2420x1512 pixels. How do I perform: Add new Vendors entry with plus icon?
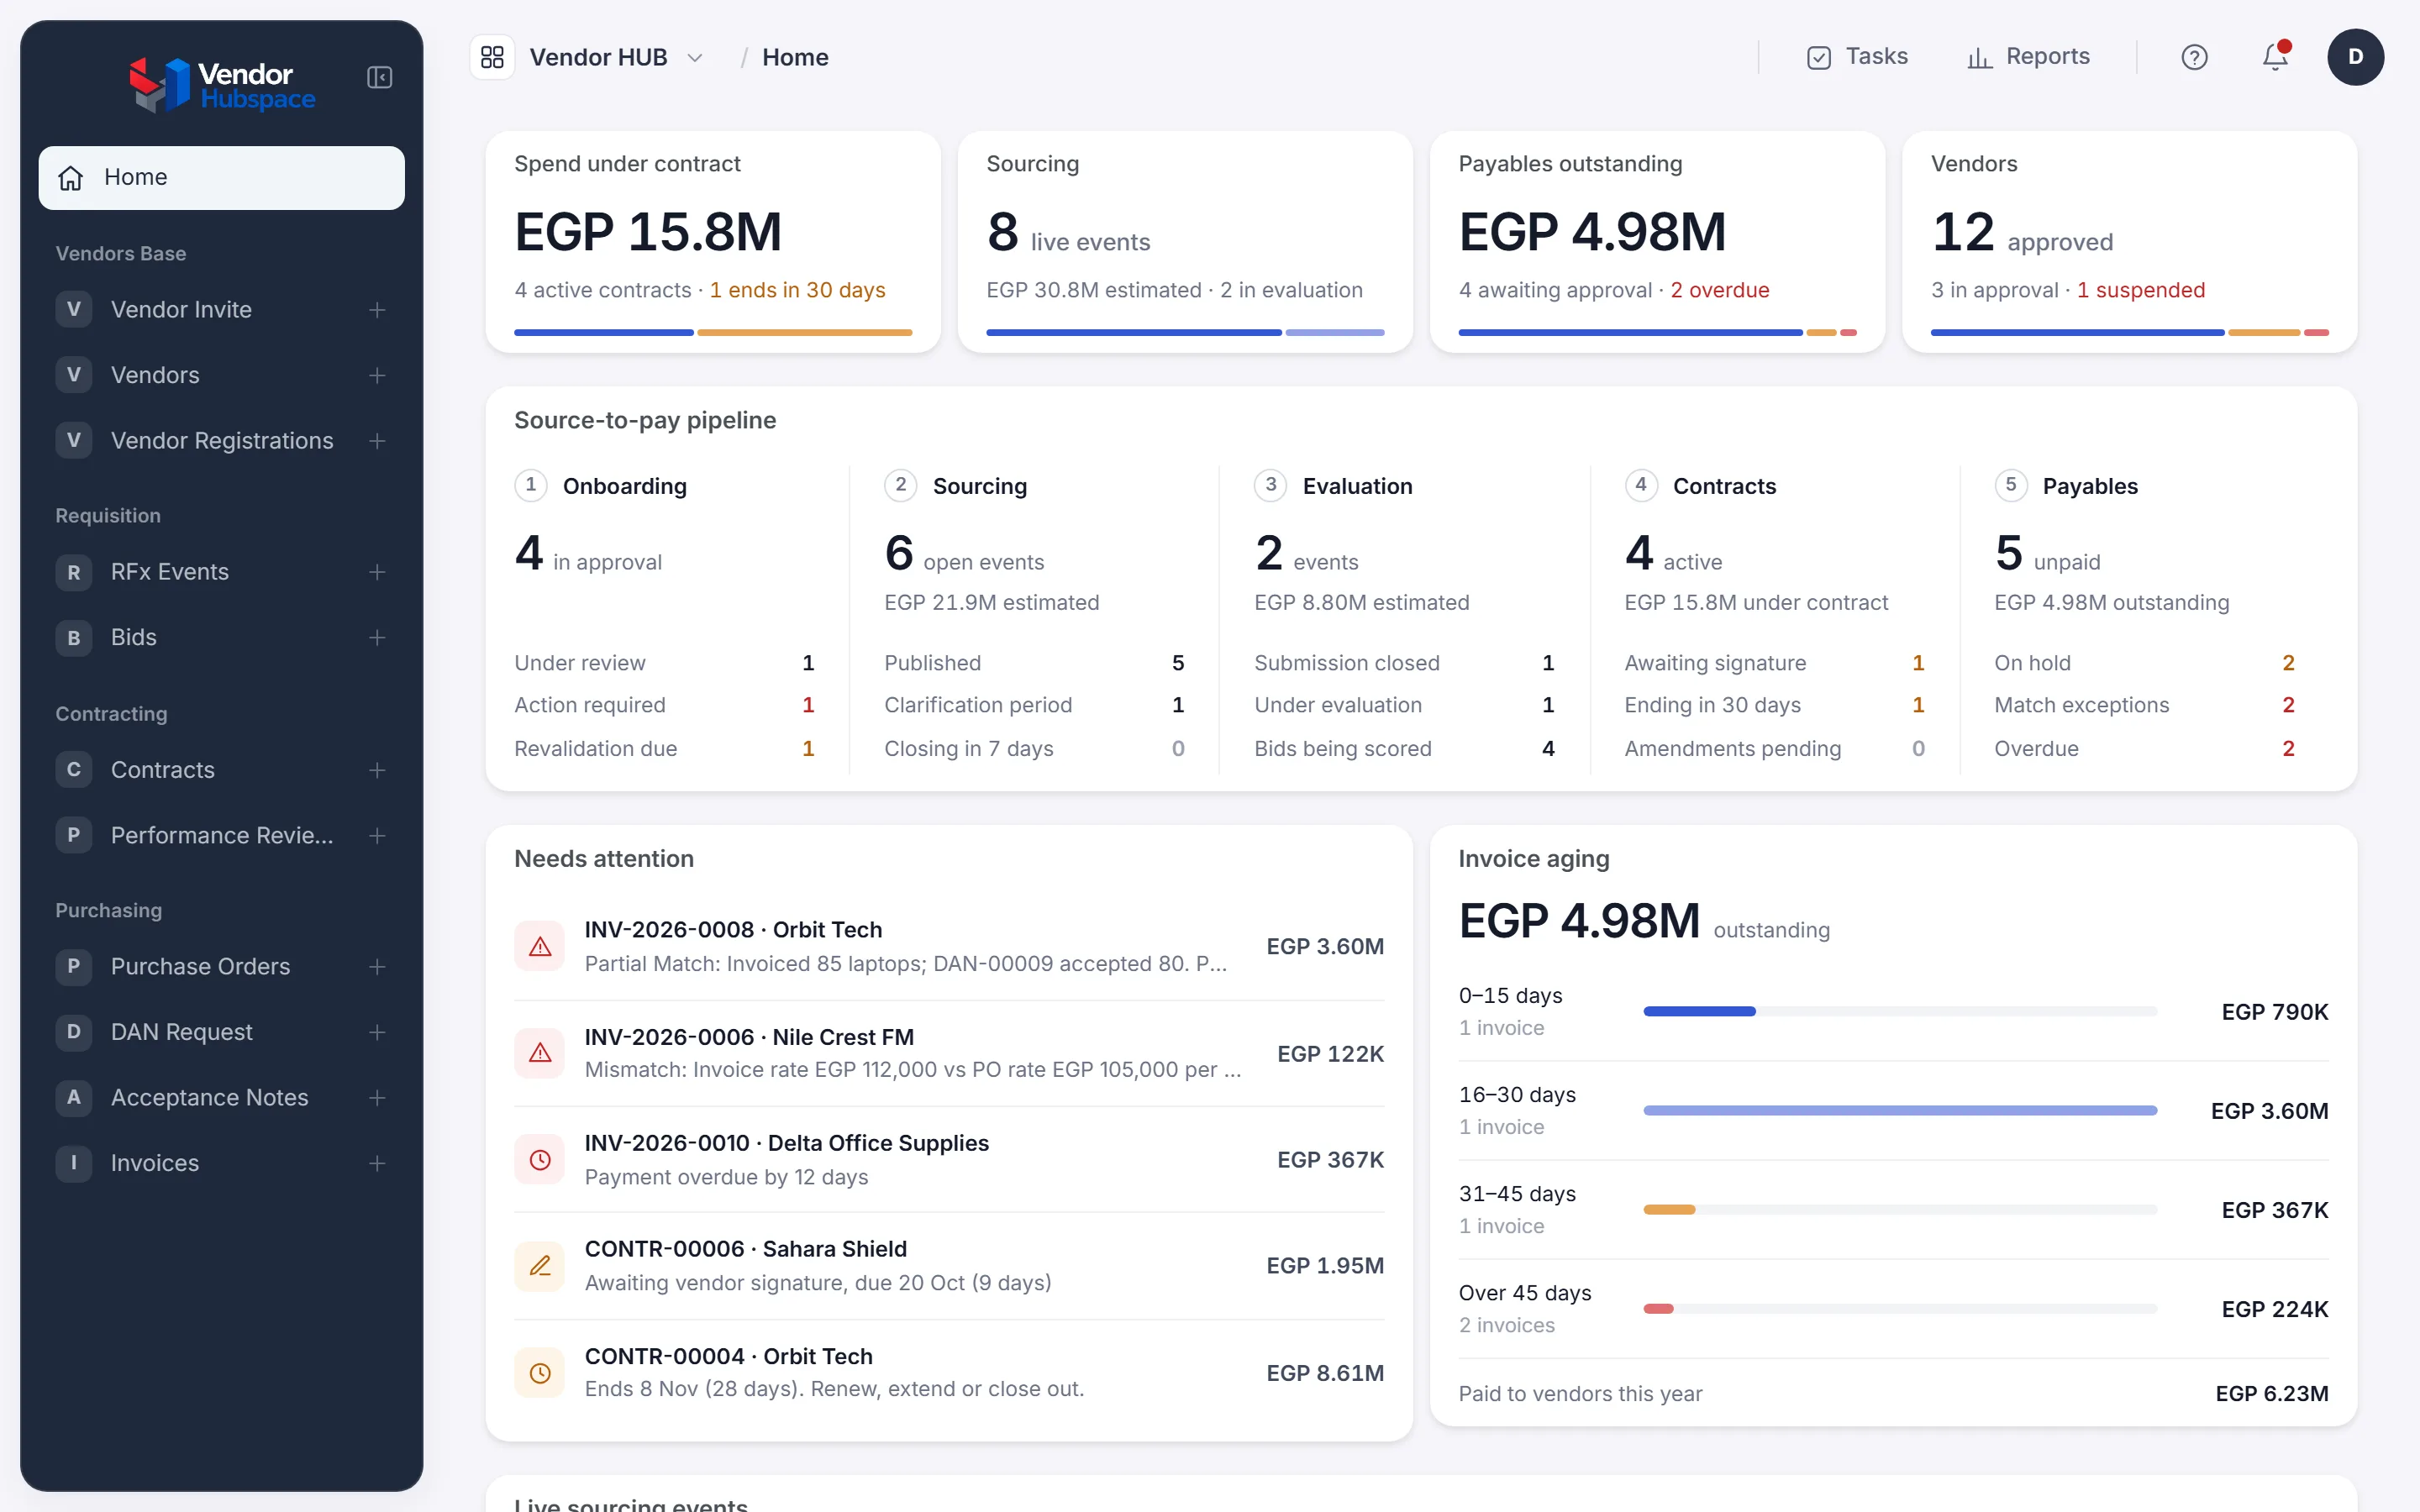[377, 375]
